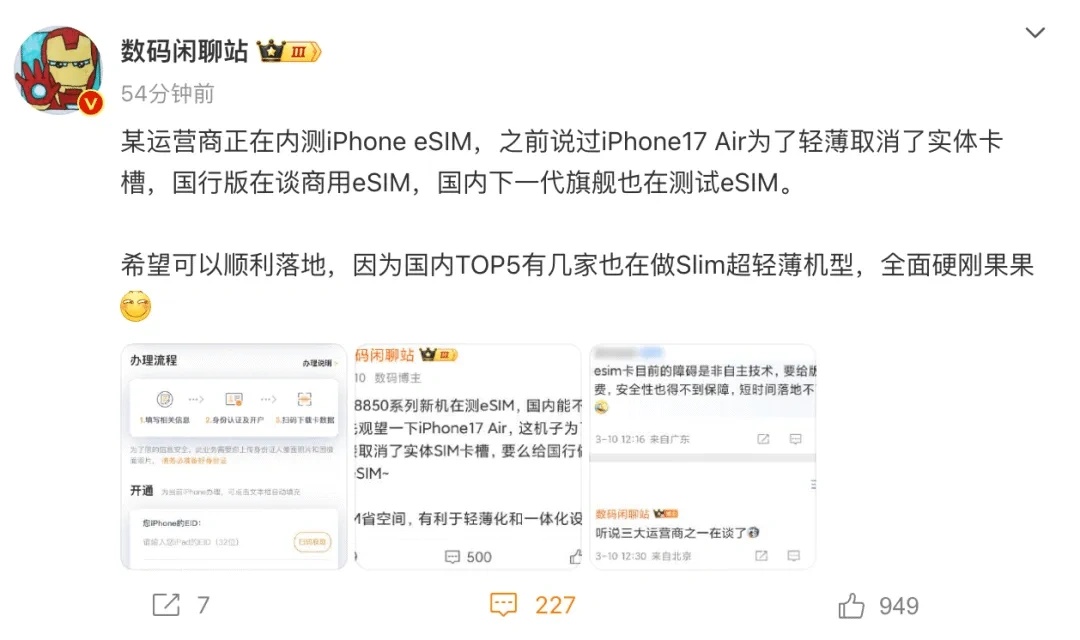Click the 500 comment icon in thumbnail

(453, 557)
